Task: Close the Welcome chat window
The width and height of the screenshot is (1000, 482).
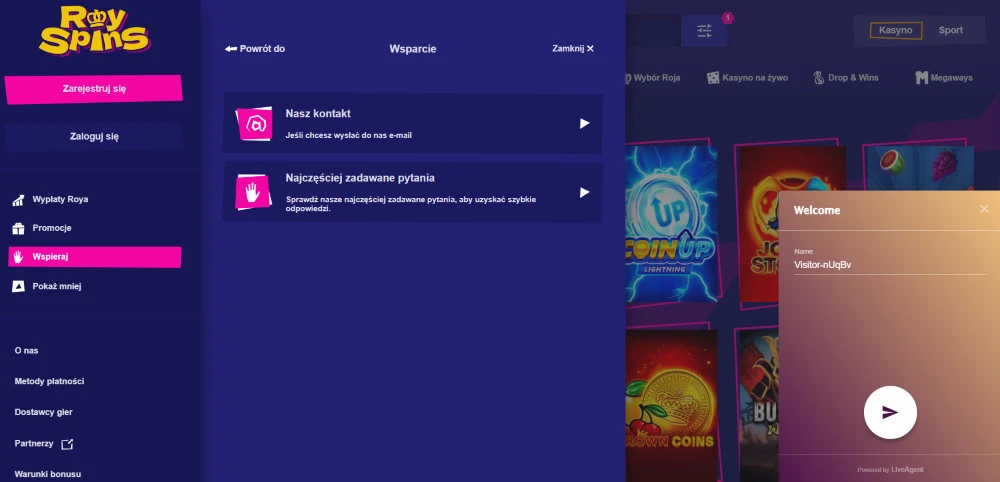Action: (984, 209)
